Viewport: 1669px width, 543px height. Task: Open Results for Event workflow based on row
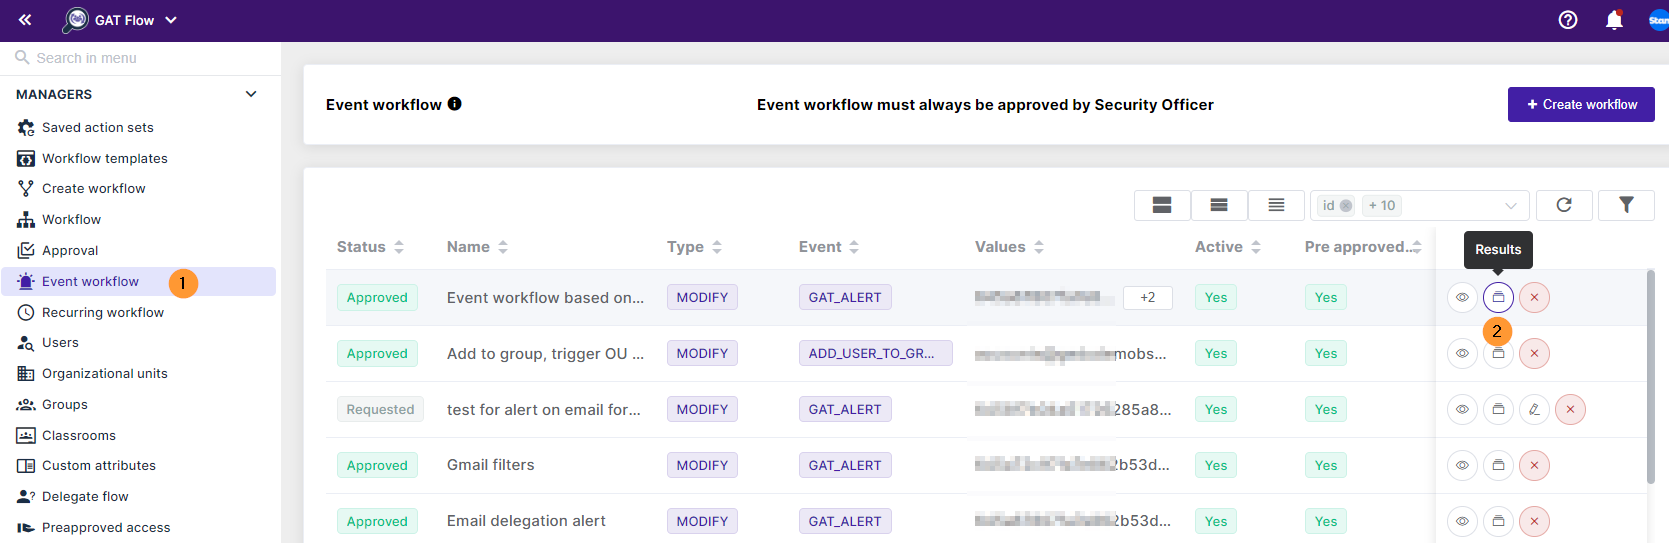point(1498,297)
